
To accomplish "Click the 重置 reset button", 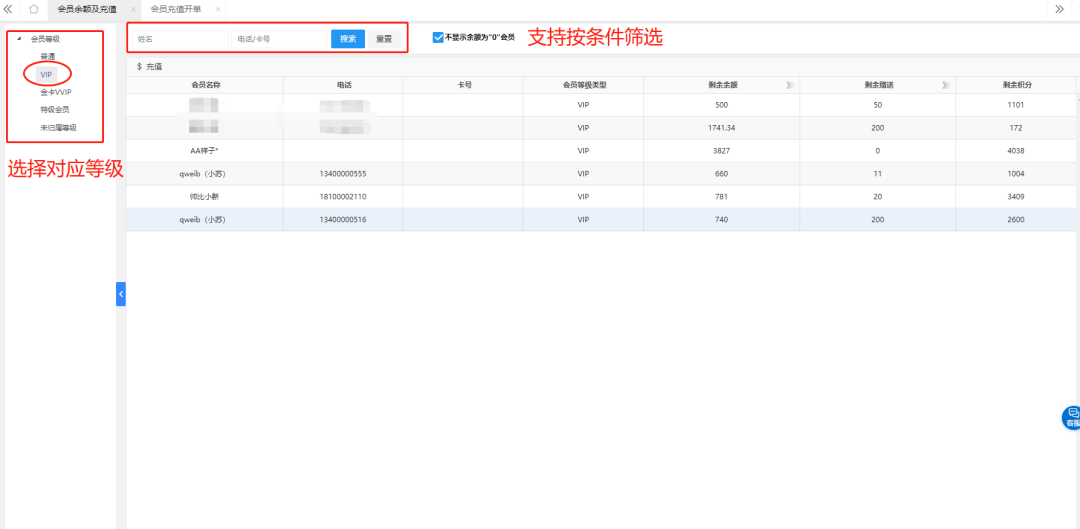I will [x=383, y=39].
